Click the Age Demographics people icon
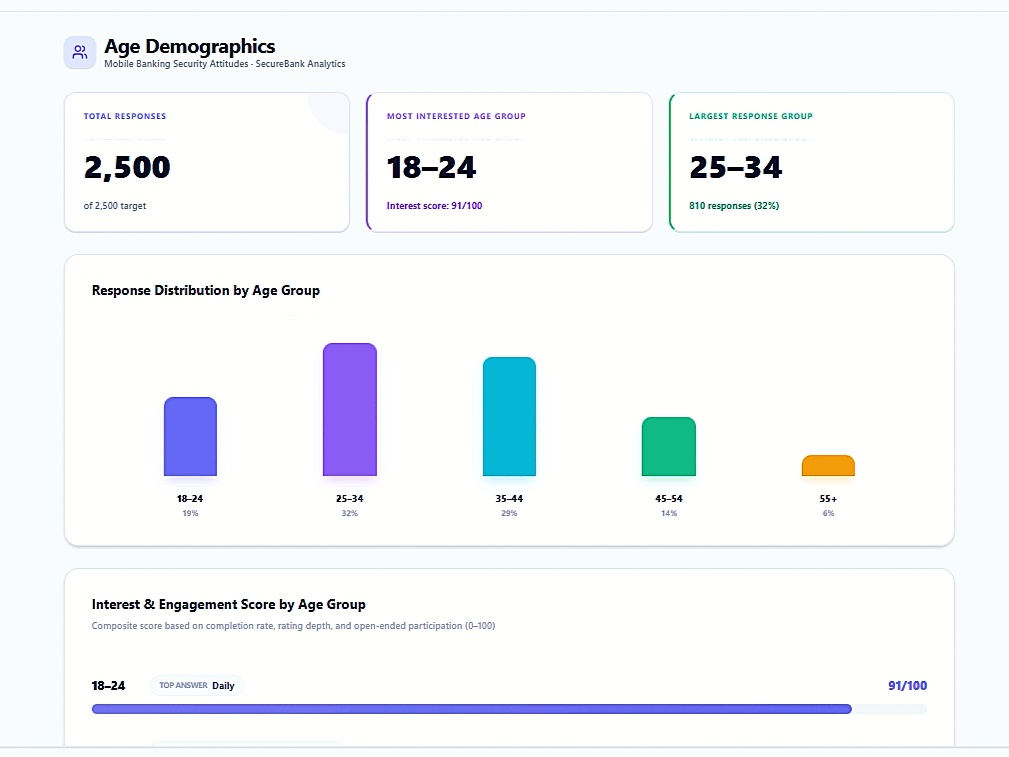This screenshot has width=1009, height=757. 80,52
